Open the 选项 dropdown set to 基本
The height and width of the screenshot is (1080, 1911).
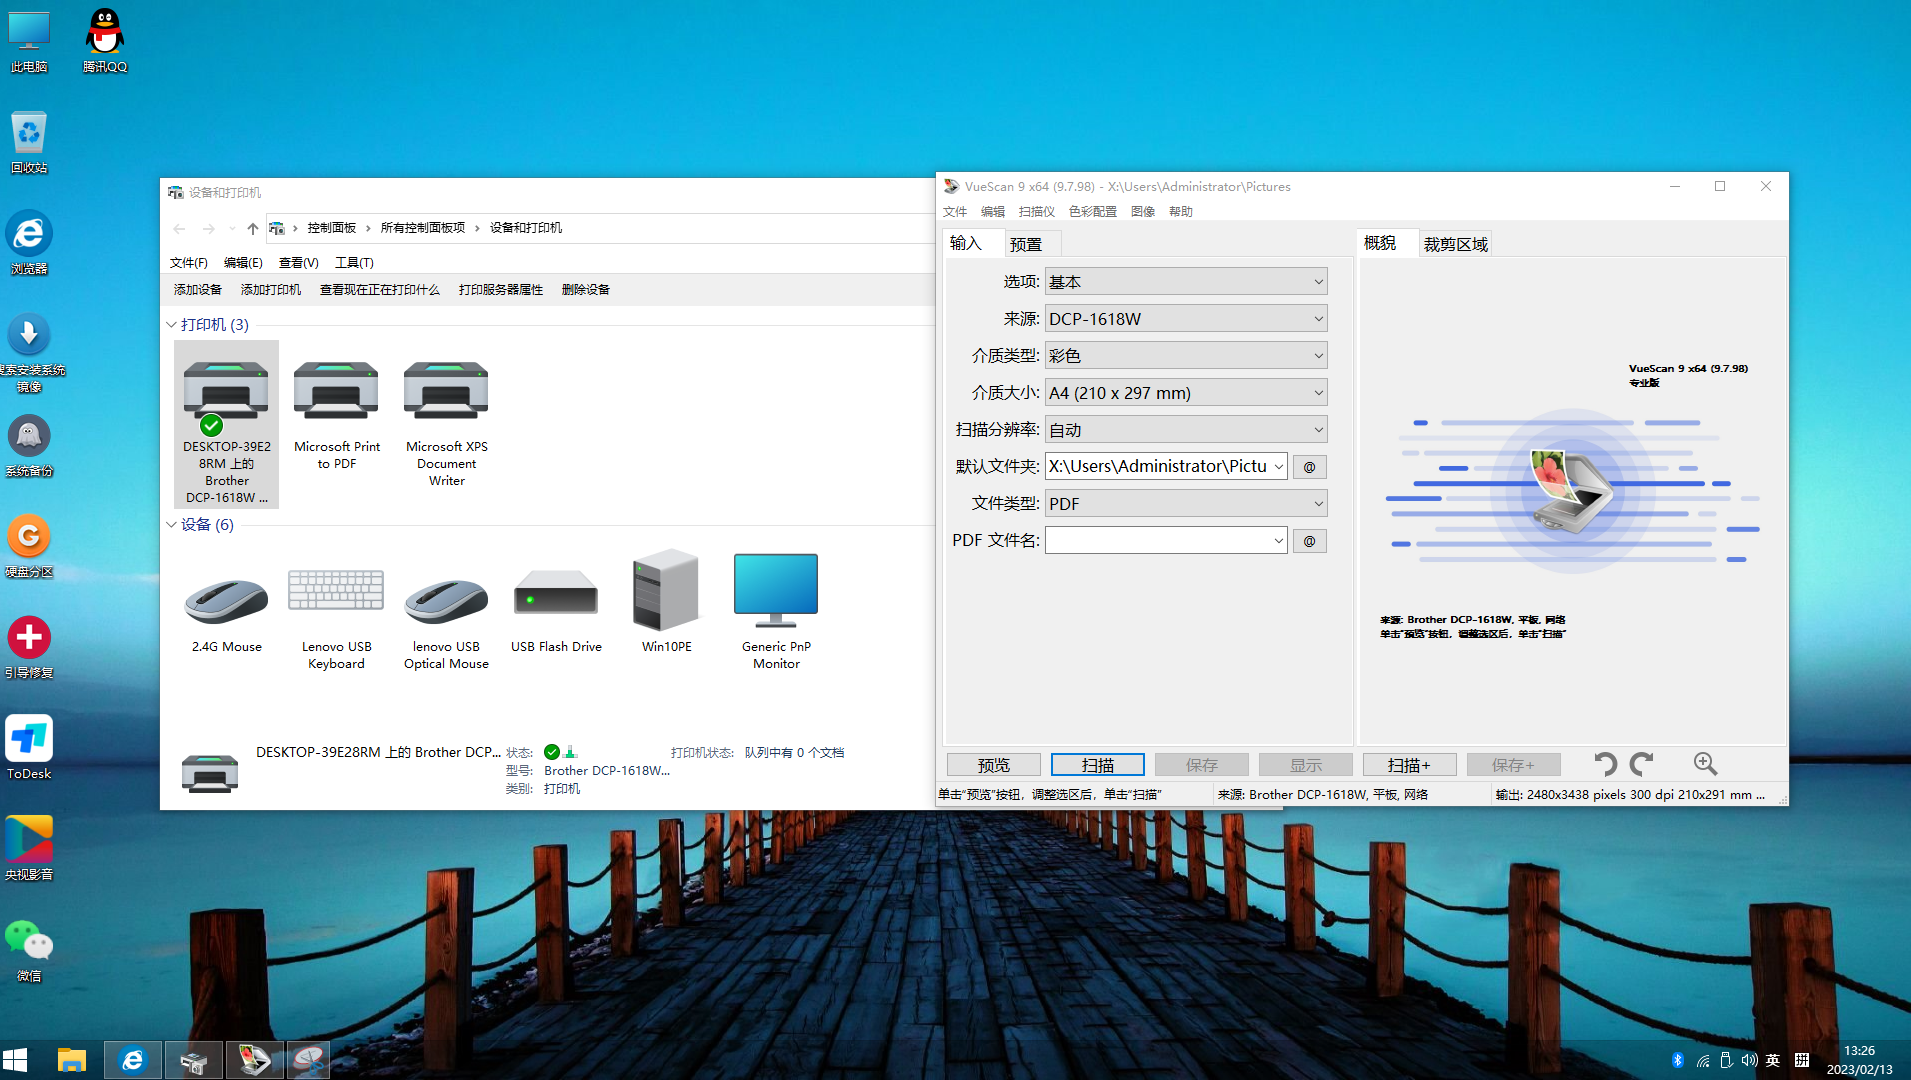click(1186, 282)
